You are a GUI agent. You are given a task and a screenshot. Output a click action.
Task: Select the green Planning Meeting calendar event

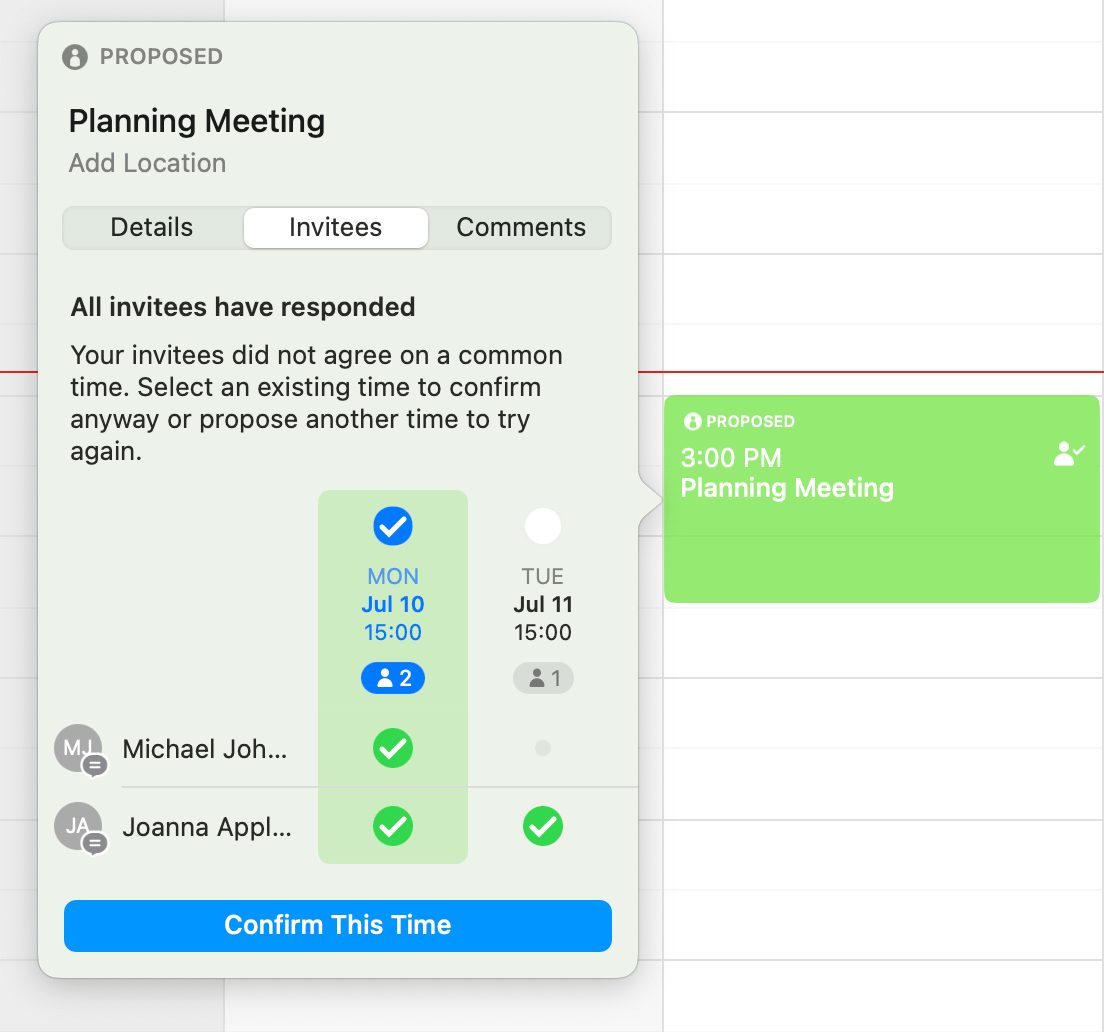pos(882,499)
